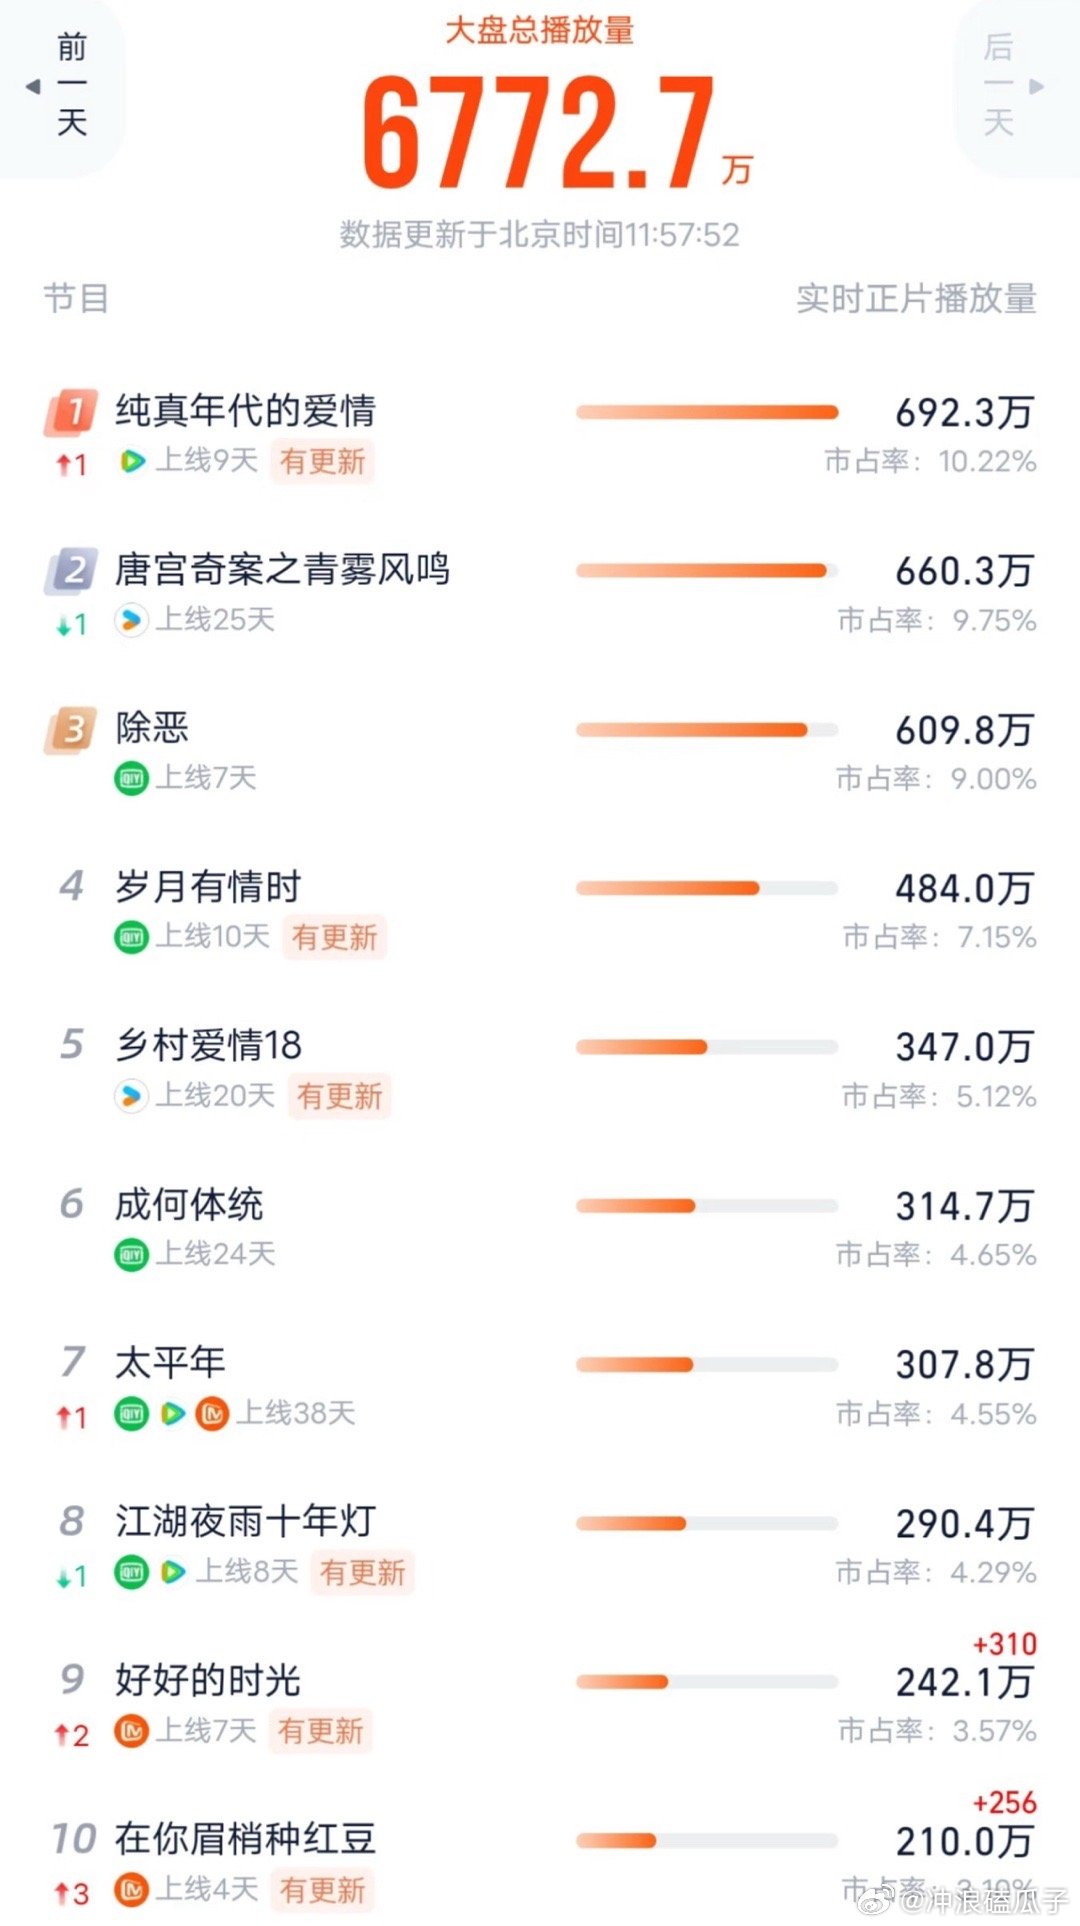Tap 692.3万 play count value
The image size is (1080, 1926).
click(x=963, y=412)
